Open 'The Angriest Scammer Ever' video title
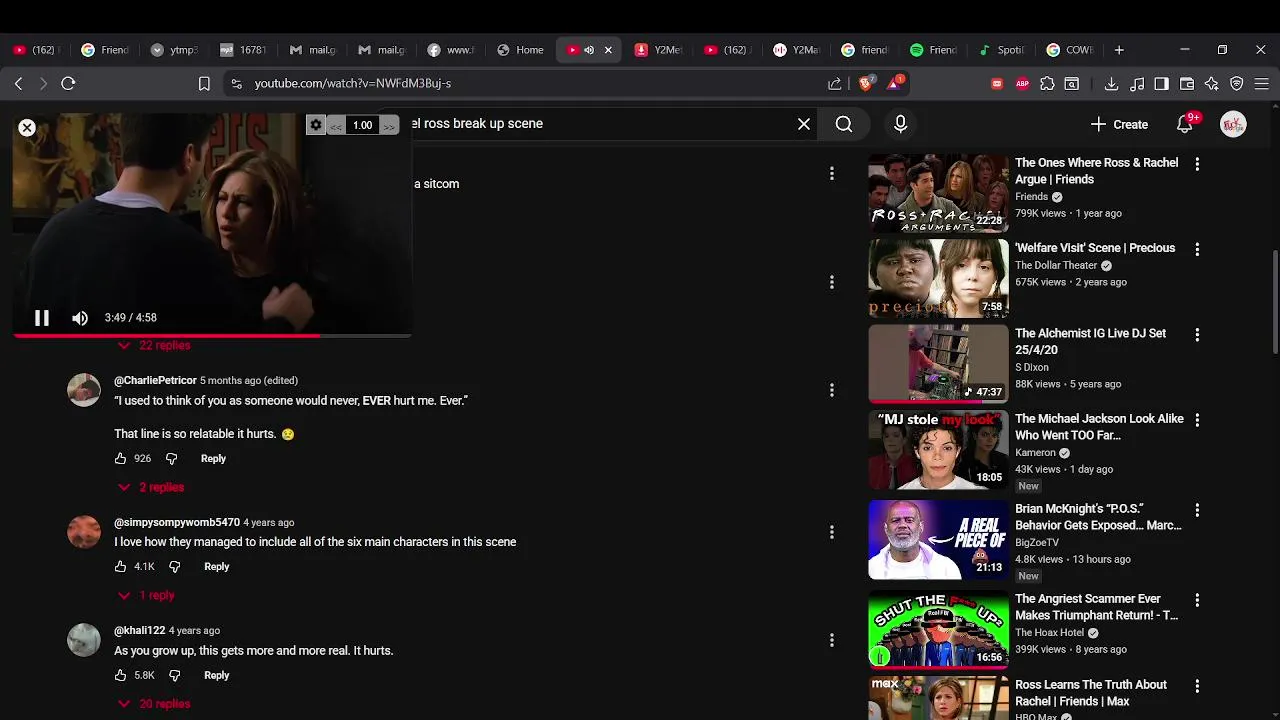Image resolution: width=1280 pixels, height=720 pixels. 1096,607
